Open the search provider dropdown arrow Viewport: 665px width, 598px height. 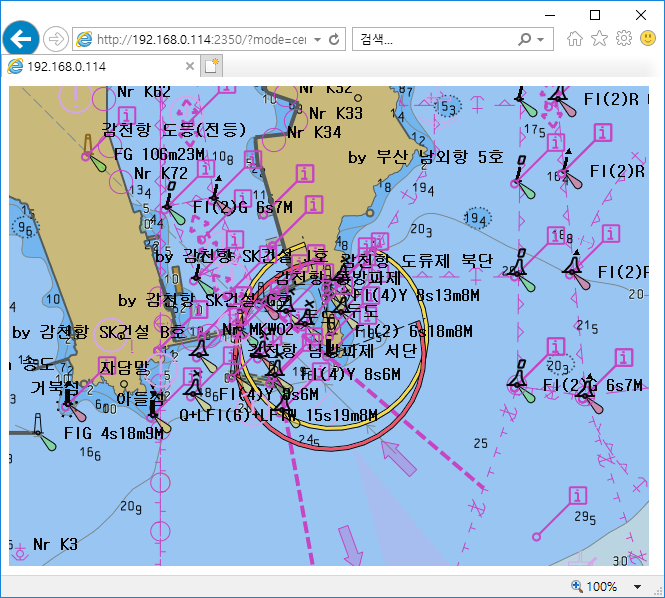[x=541, y=40]
